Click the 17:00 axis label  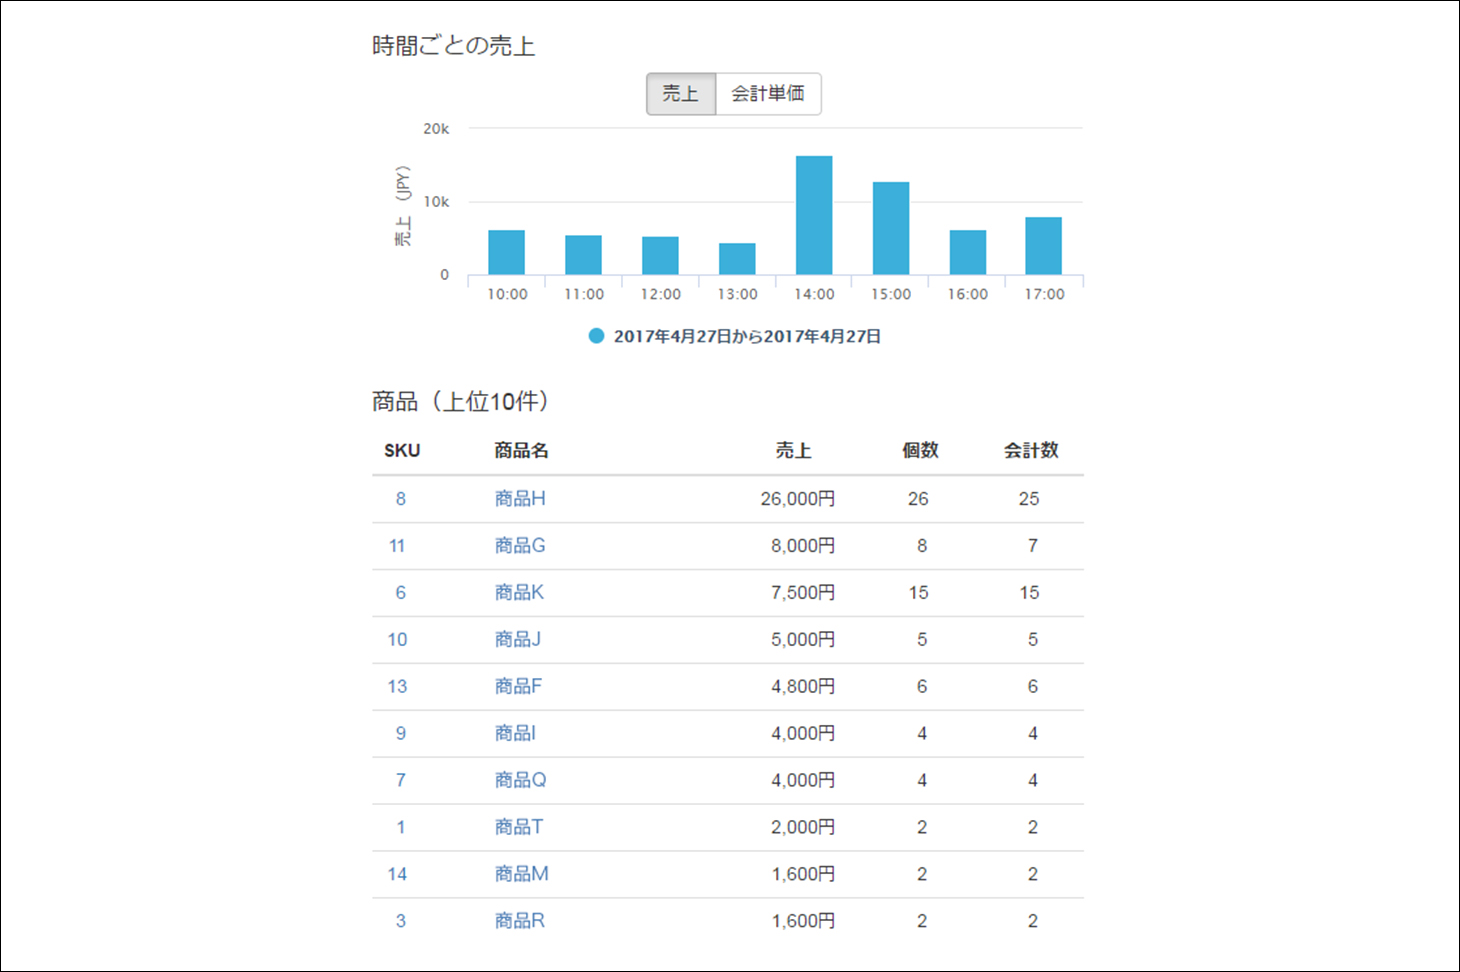[x=1044, y=294]
